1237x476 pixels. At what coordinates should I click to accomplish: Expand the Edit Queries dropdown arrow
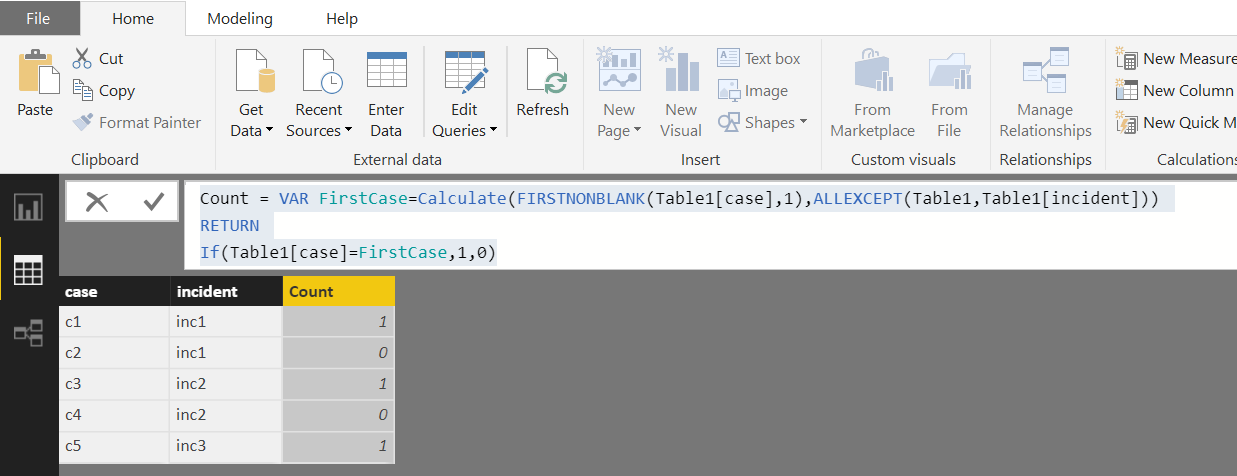click(x=494, y=131)
